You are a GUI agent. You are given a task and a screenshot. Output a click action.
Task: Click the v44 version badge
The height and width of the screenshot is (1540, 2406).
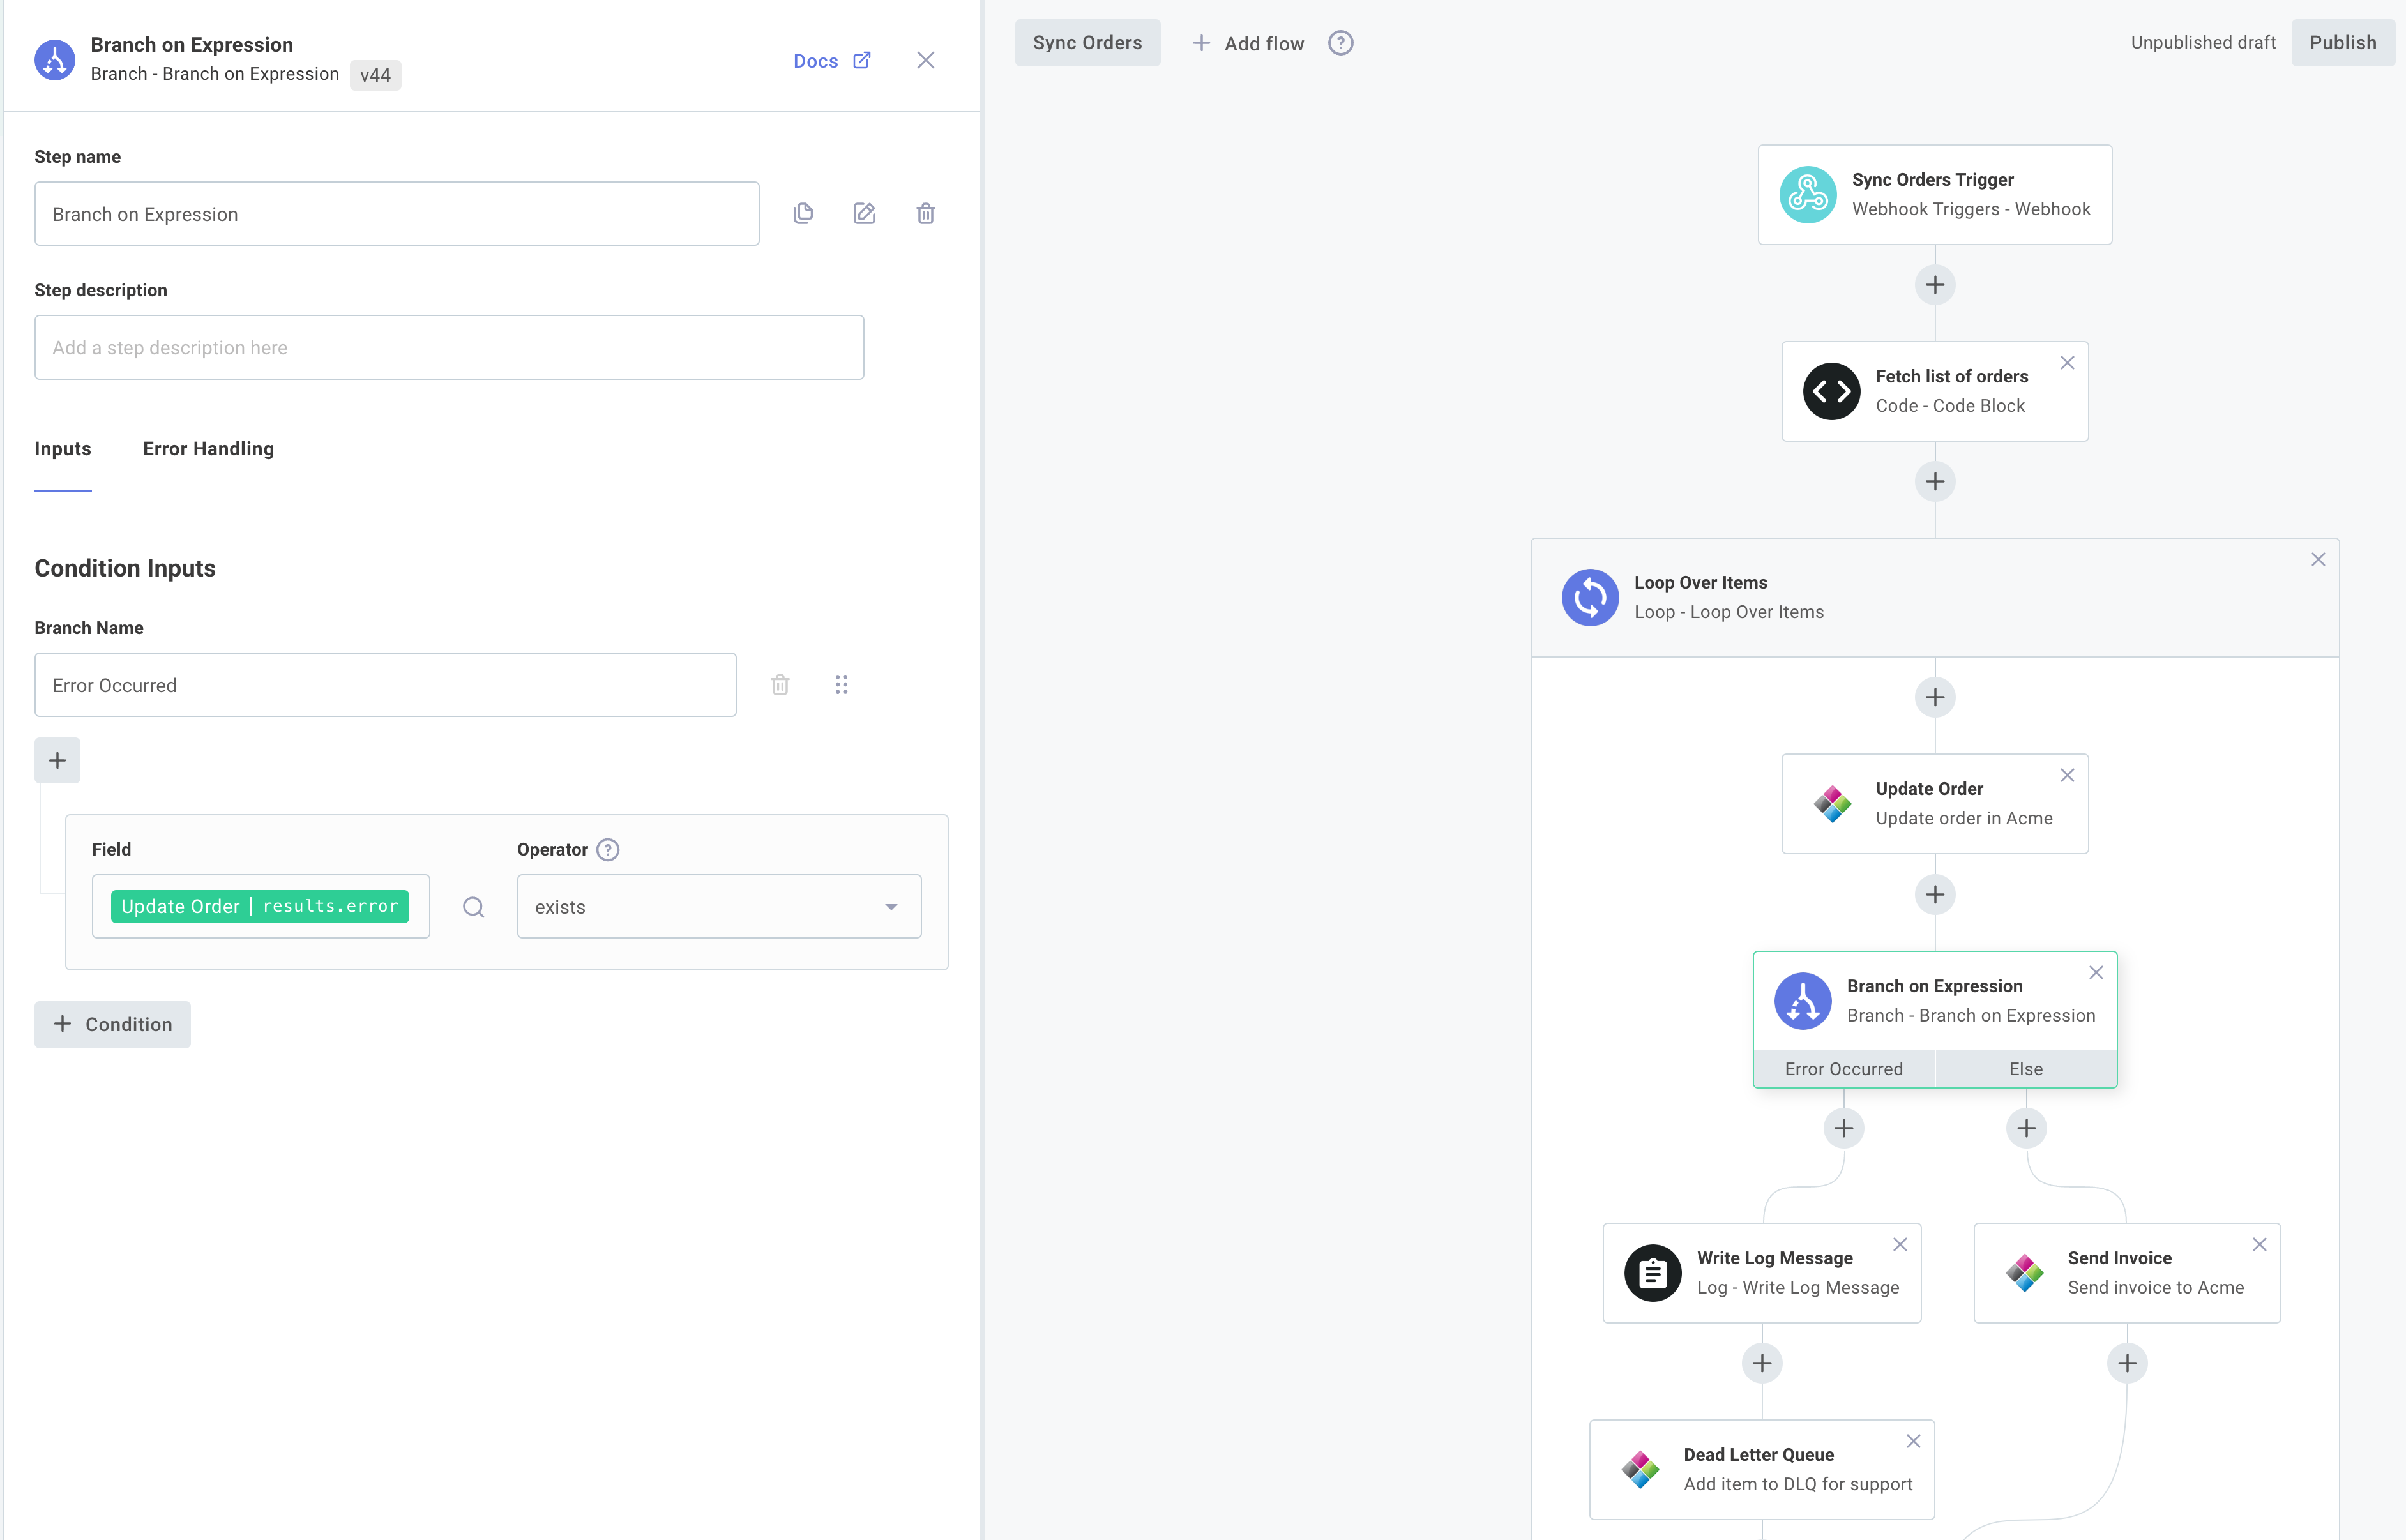pos(375,75)
